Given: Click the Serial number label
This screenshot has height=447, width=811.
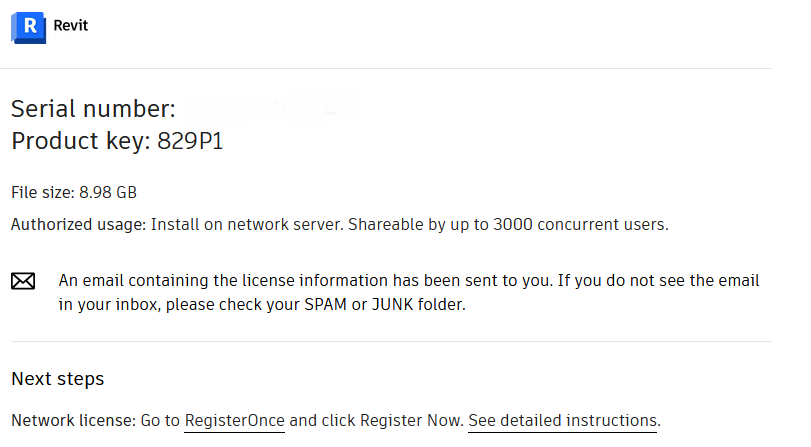Looking at the screenshot, I should pyautogui.click(x=93, y=109).
